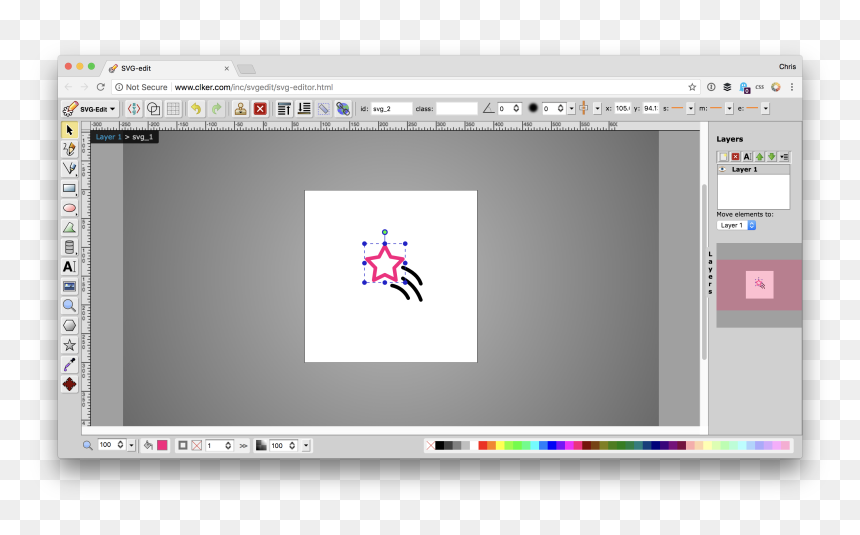The width and height of the screenshot is (860, 535).
Task: Click the yellow Undo arrow
Action: coord(196,109)
